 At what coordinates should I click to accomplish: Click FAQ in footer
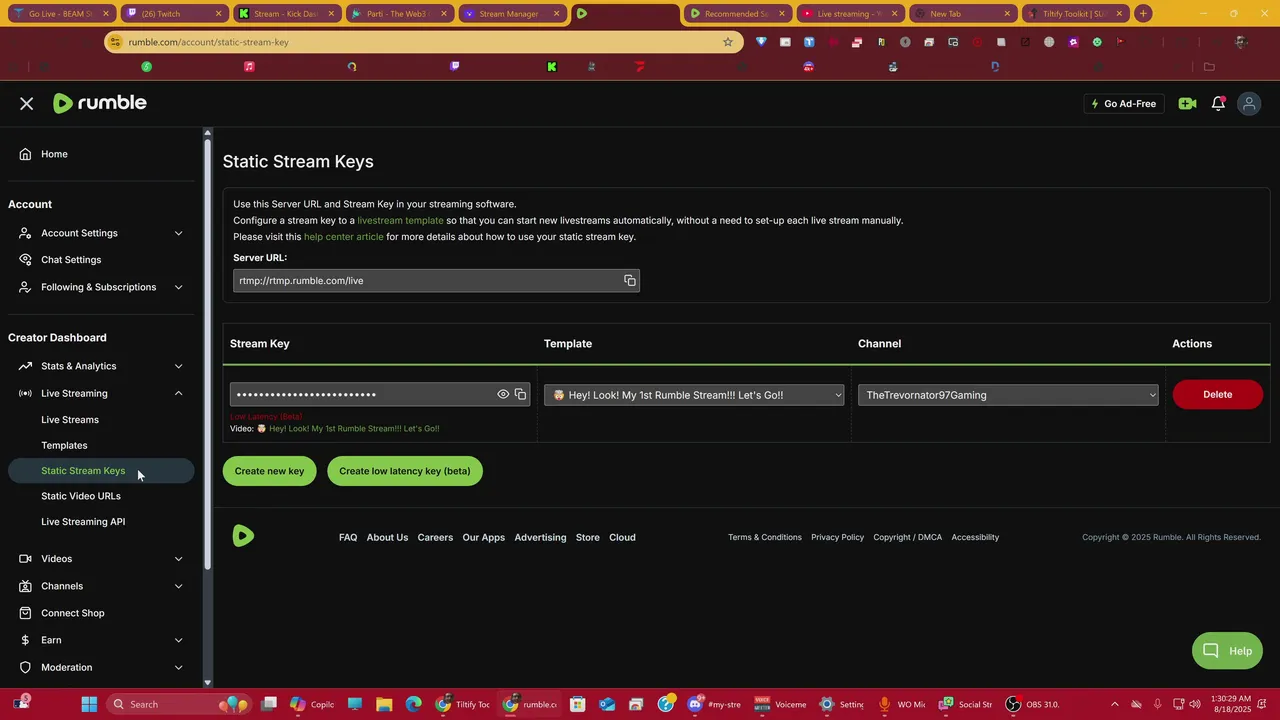(348, 537)
